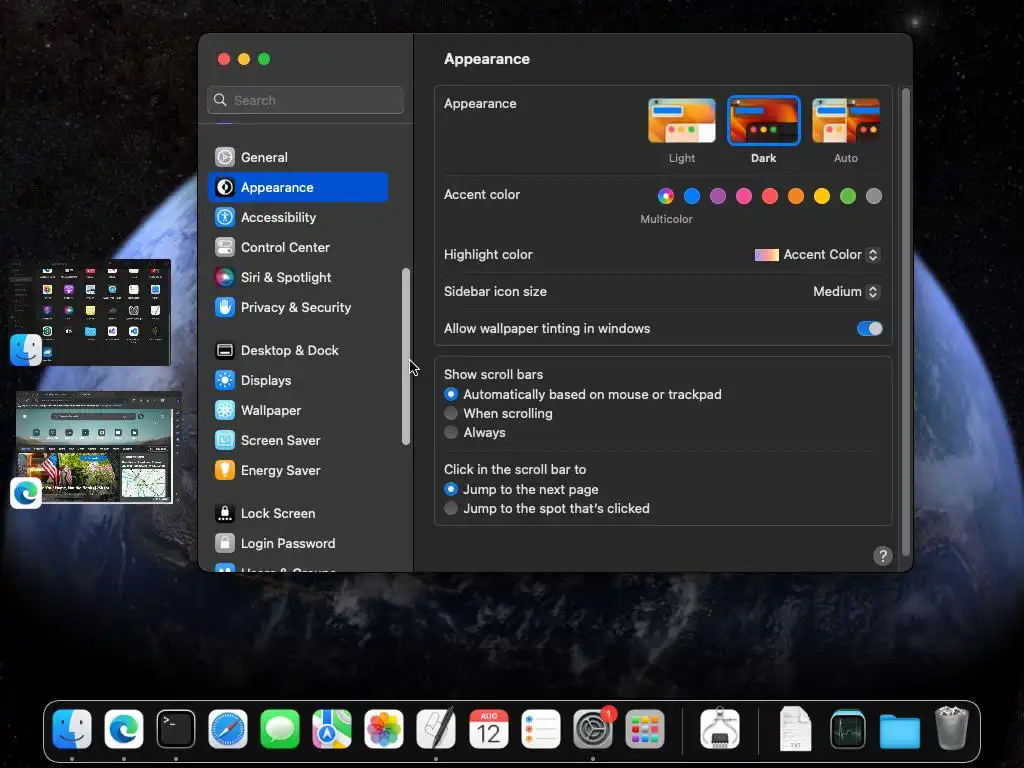Open Privacy & Security settings
1024x768 pixels.
(298, 308)
